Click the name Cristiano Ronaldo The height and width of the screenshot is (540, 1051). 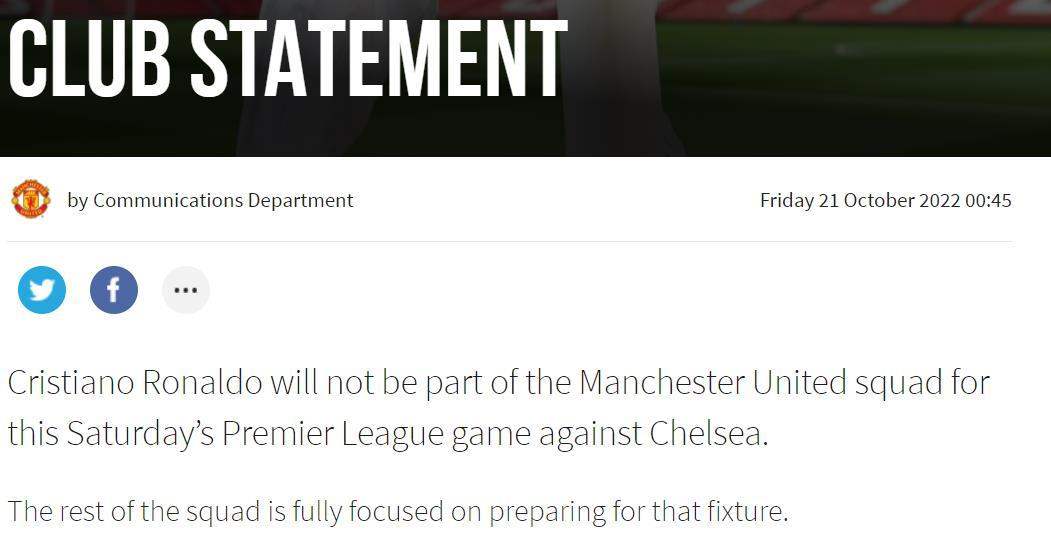[x=135, y=383]
